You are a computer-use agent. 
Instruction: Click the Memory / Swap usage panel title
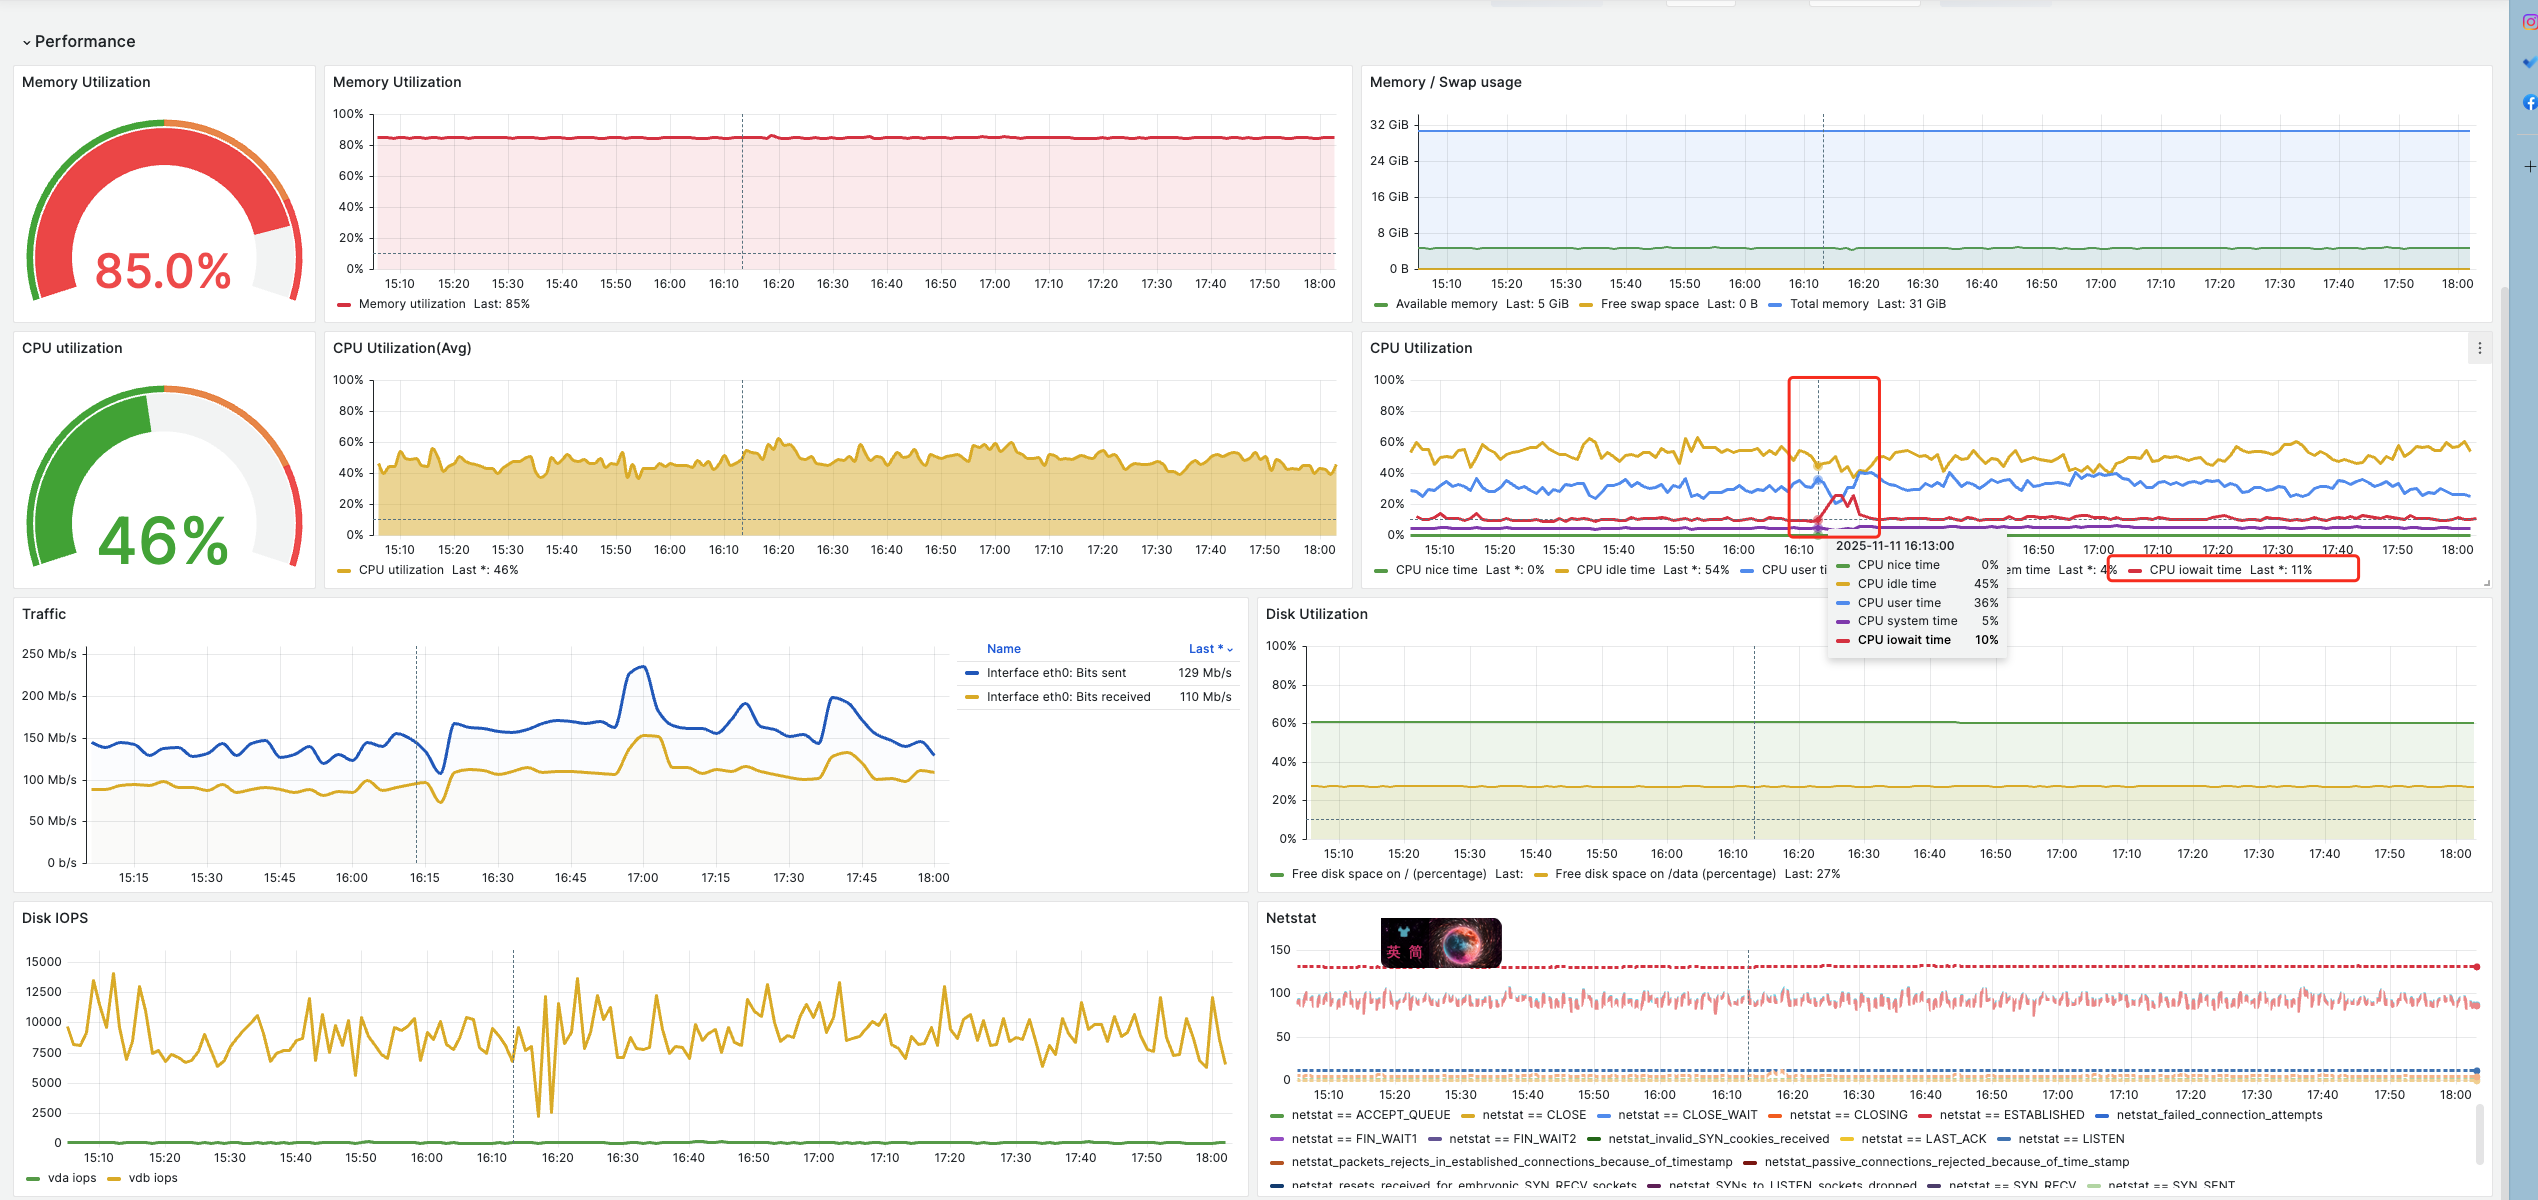pyautogui.click(x=1445, y=82)
